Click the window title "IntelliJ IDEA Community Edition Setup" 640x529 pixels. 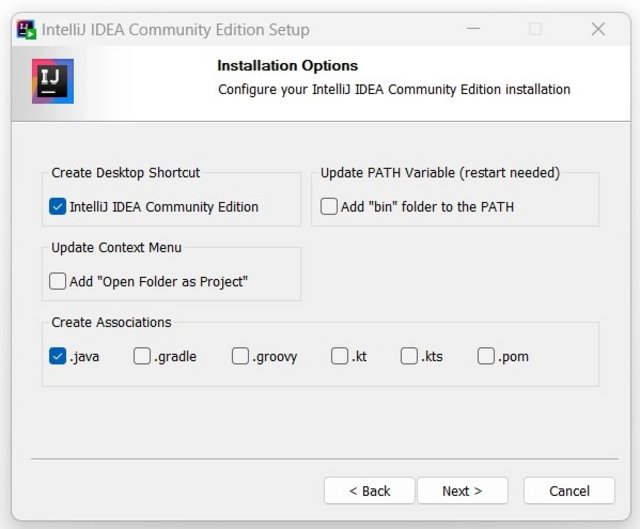[176, 30]
